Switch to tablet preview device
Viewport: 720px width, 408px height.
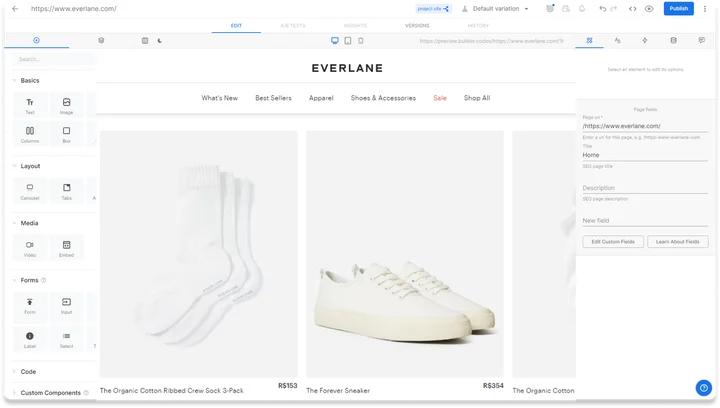tap(348, 40)
